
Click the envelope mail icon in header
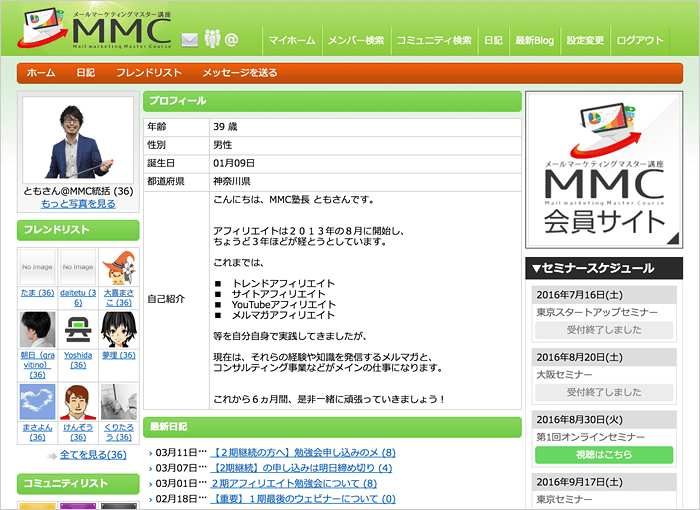point(190,40)
